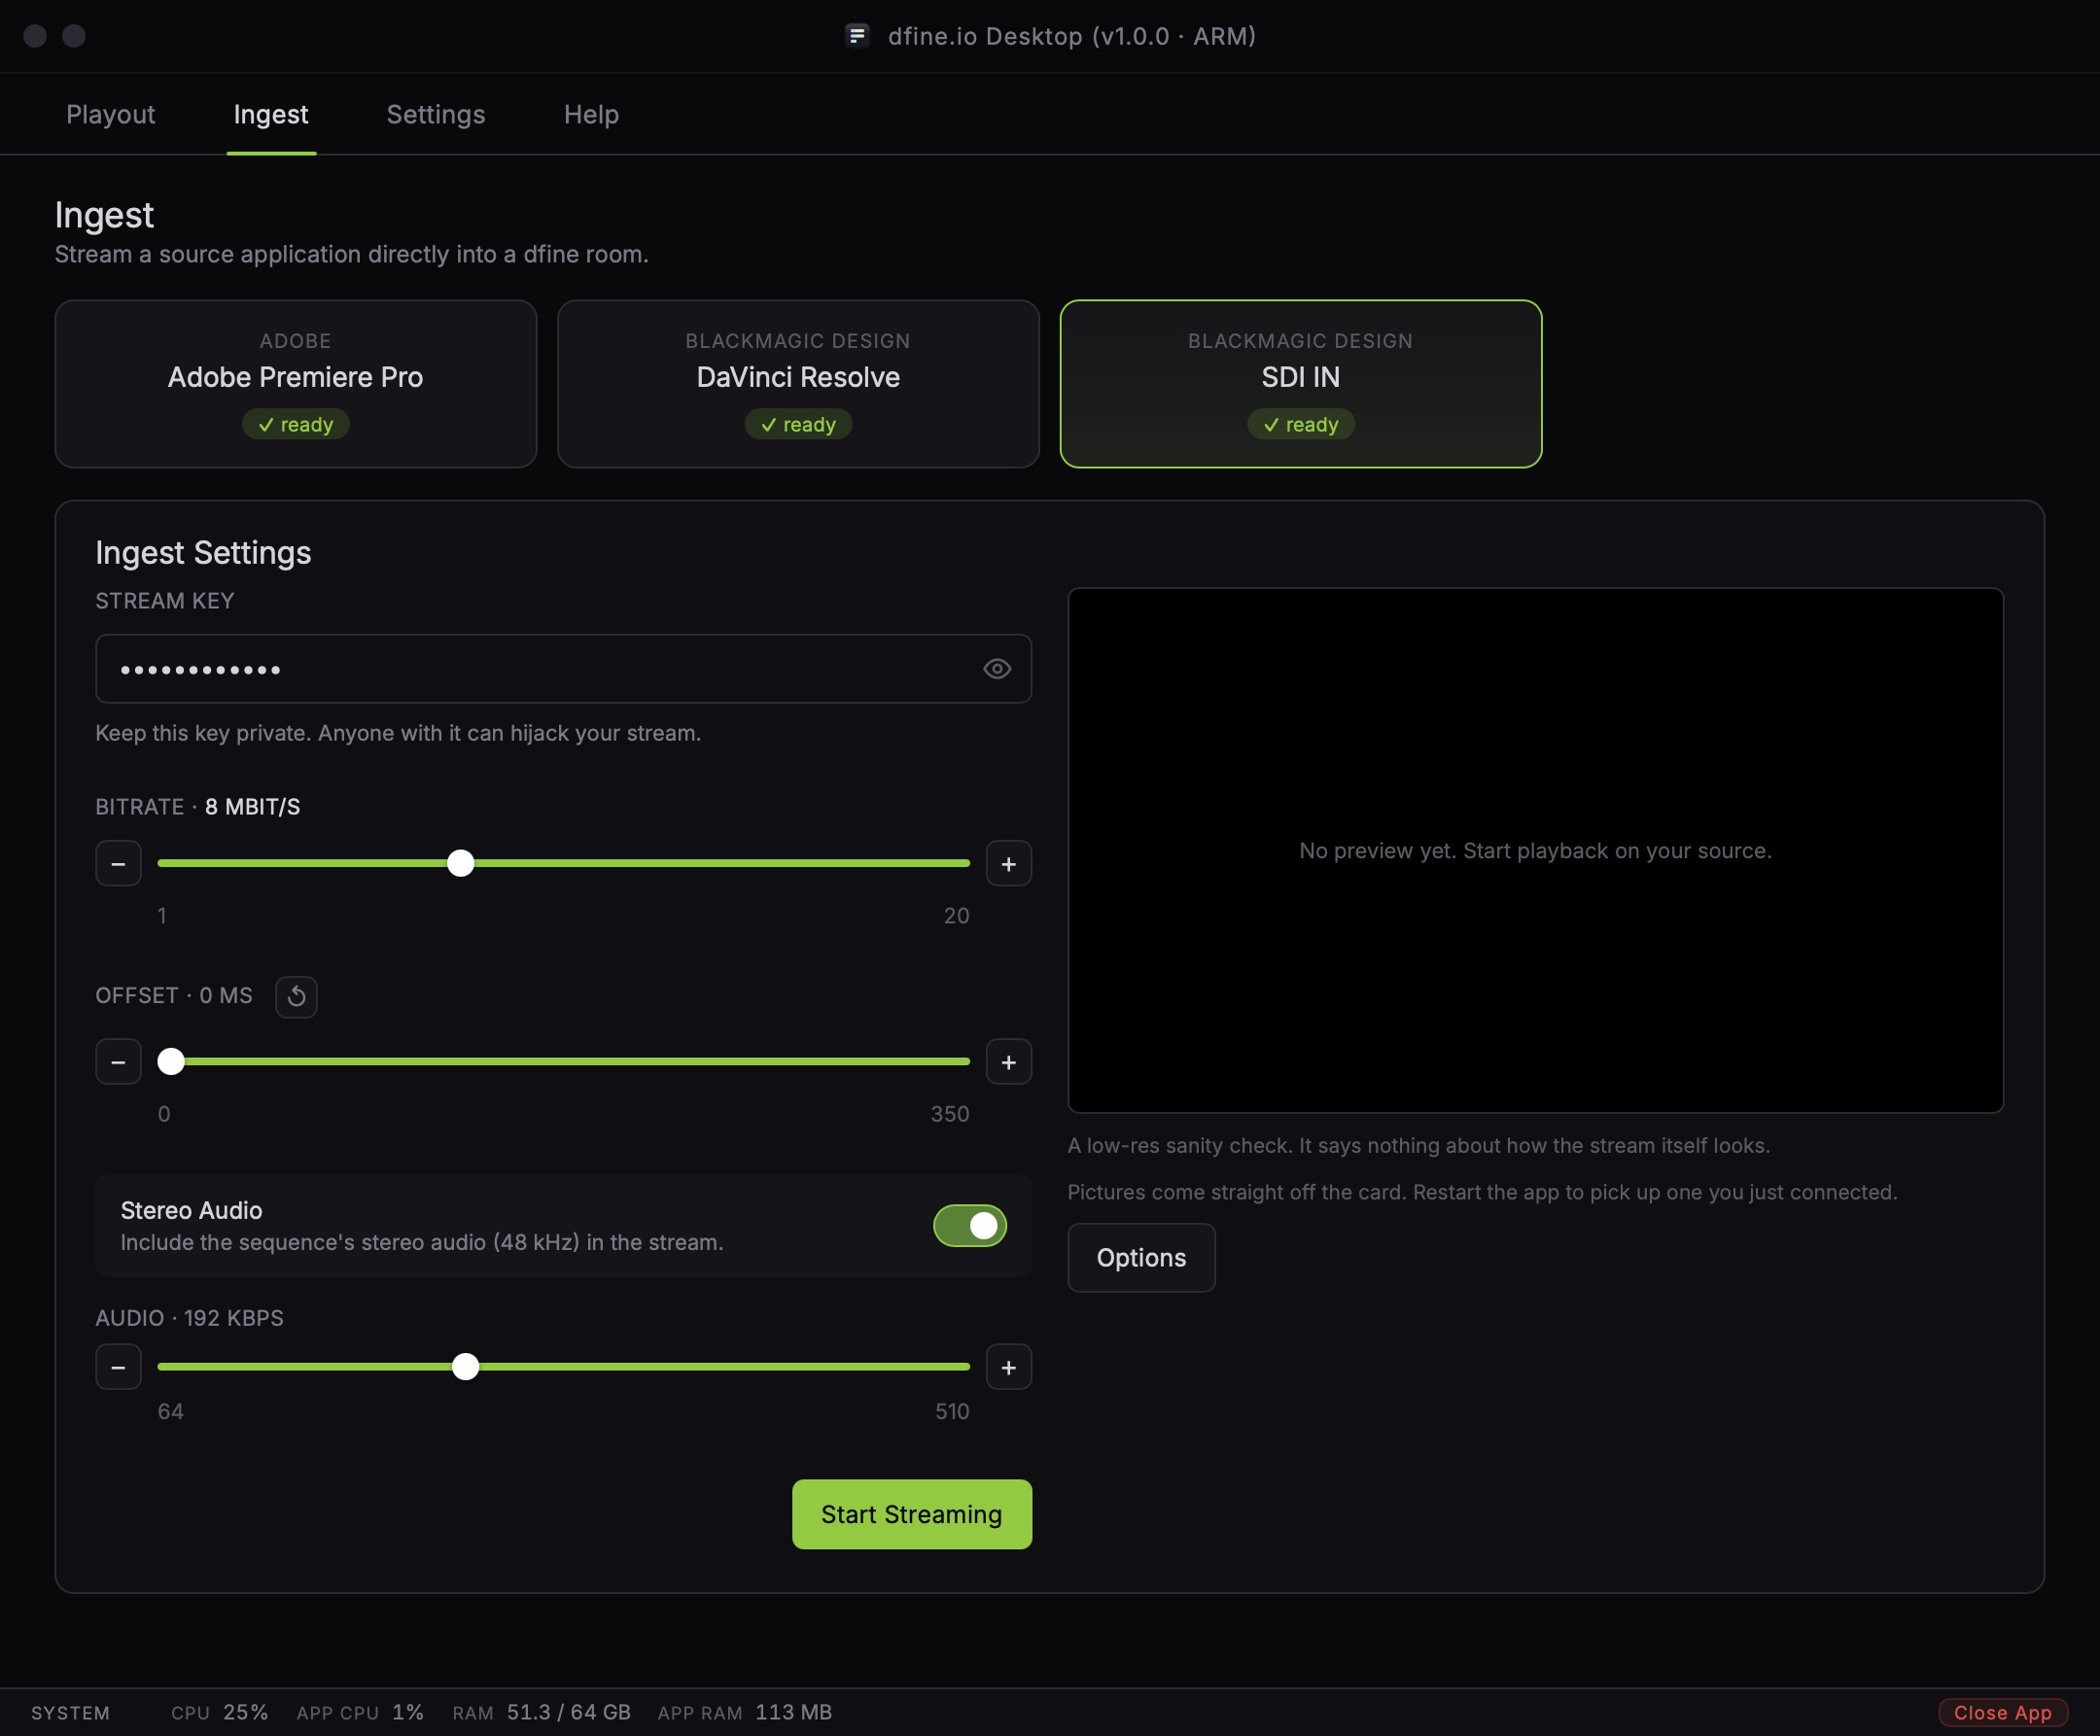This screenshot has width=2100, height=1736.
Task: Open the Help tab
Action: pyautogui.click(x=591, y=114)
